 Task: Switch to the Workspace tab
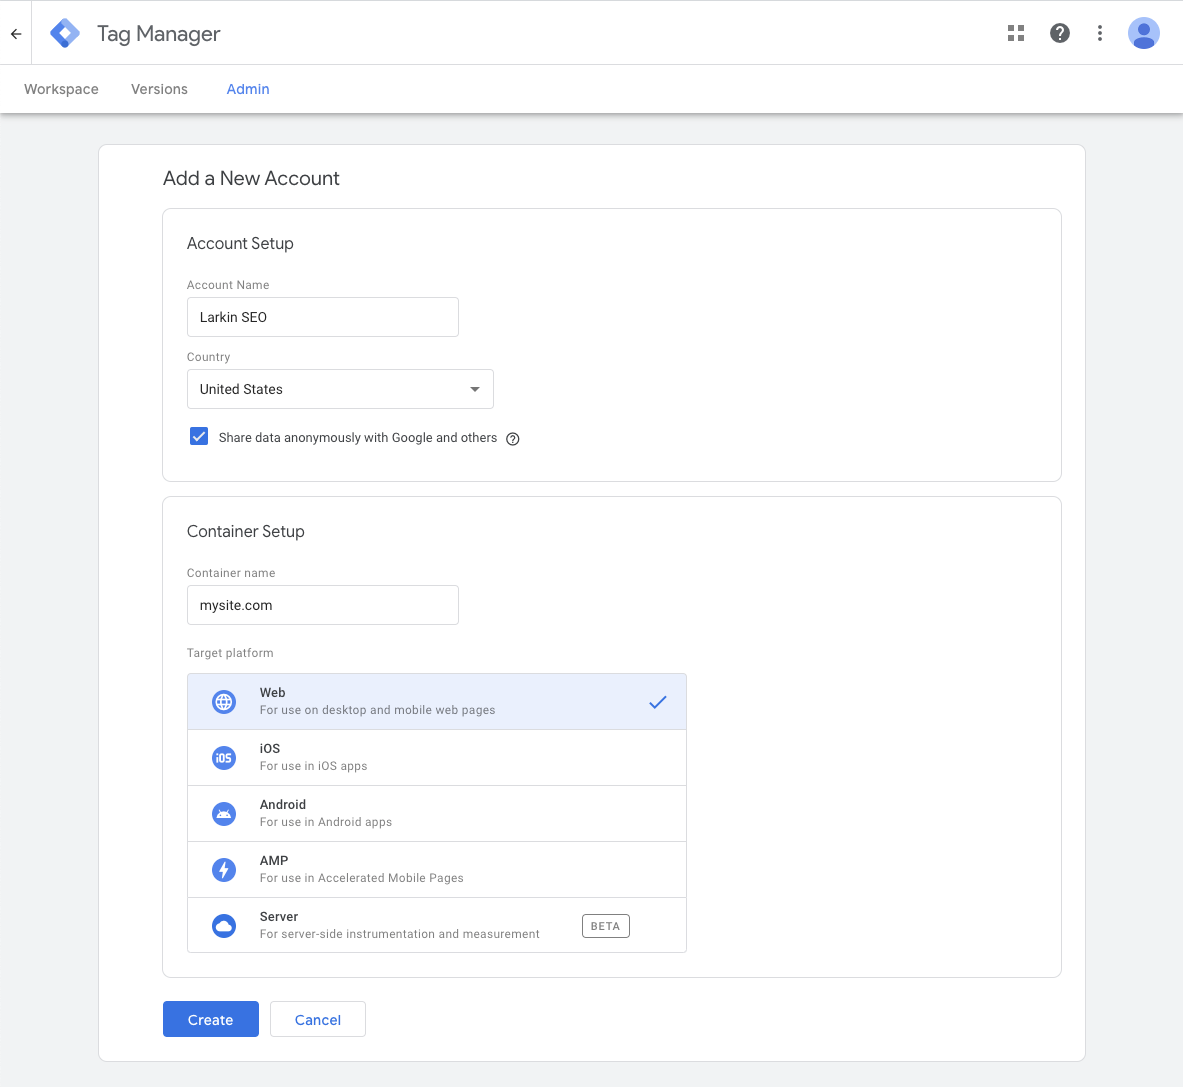tap(61, 89)
